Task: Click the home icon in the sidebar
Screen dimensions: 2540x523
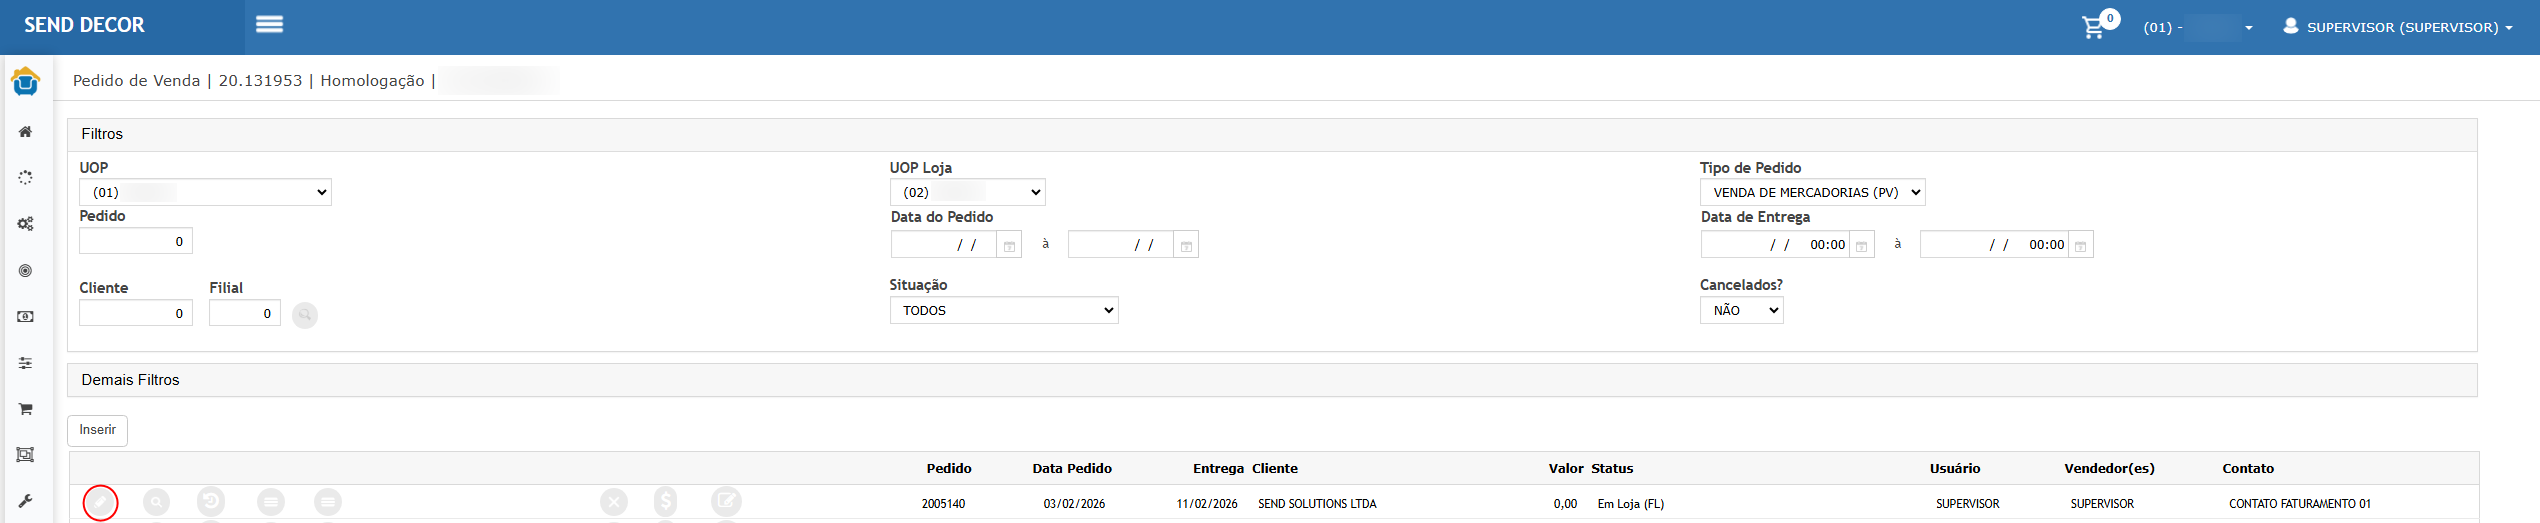Action: coord(26,132)
